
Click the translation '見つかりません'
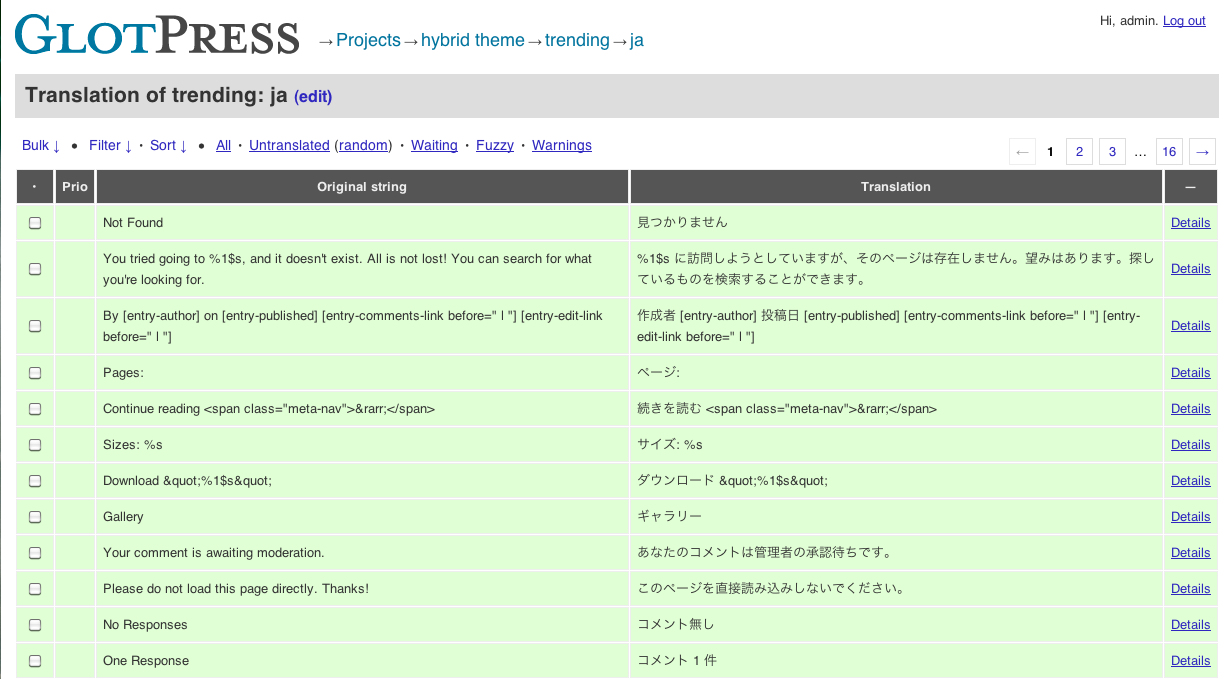point(682,223)
